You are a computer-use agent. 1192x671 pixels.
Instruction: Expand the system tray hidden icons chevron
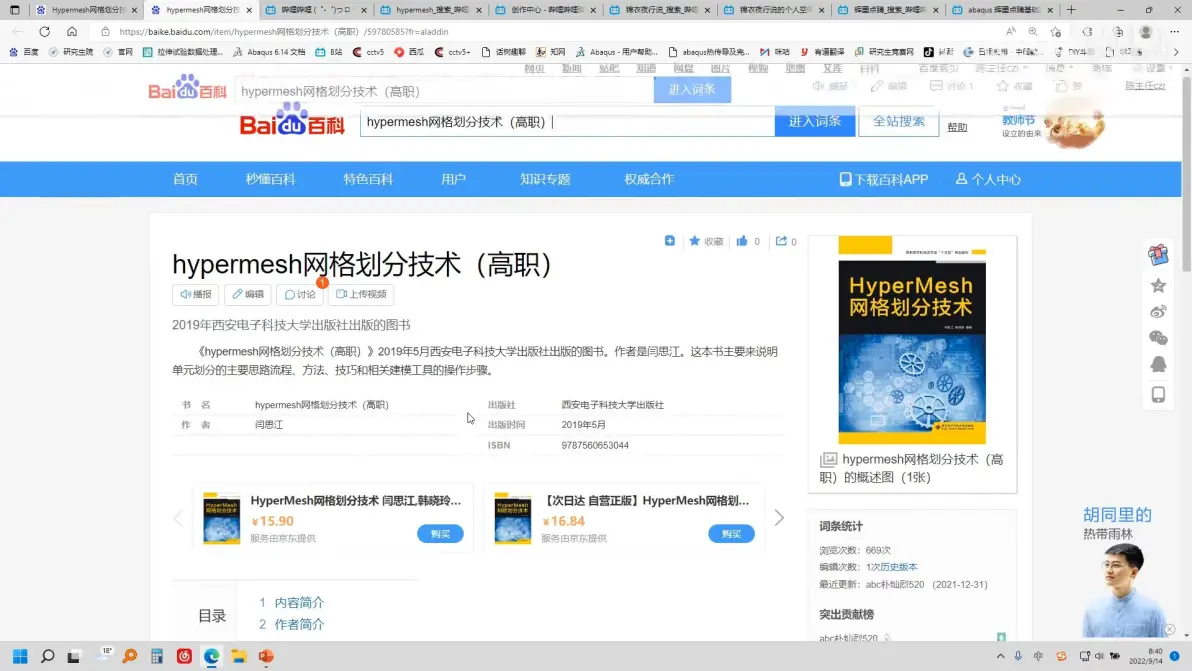1000,657
